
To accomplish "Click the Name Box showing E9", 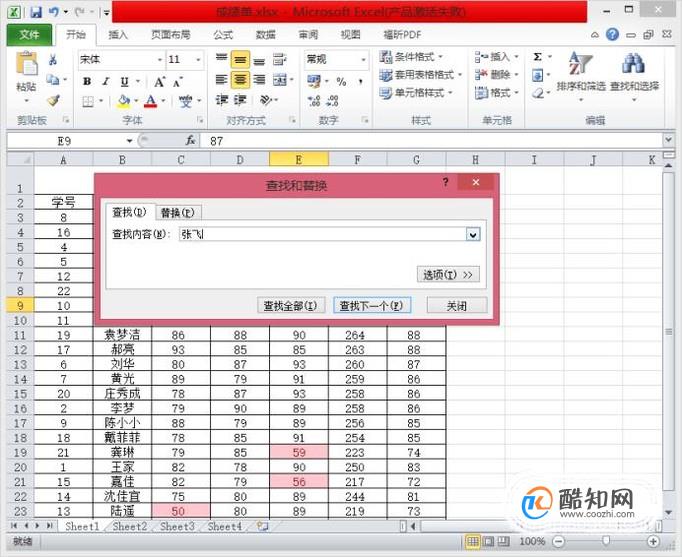I will pyautogui.click(x=64, y=141).
